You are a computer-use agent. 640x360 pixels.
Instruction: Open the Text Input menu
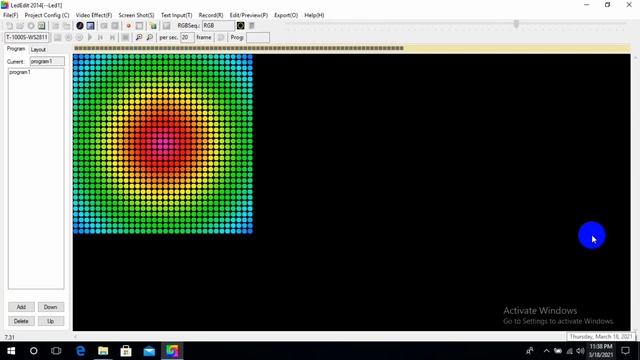pyautogui.click(x=176, y=15)
